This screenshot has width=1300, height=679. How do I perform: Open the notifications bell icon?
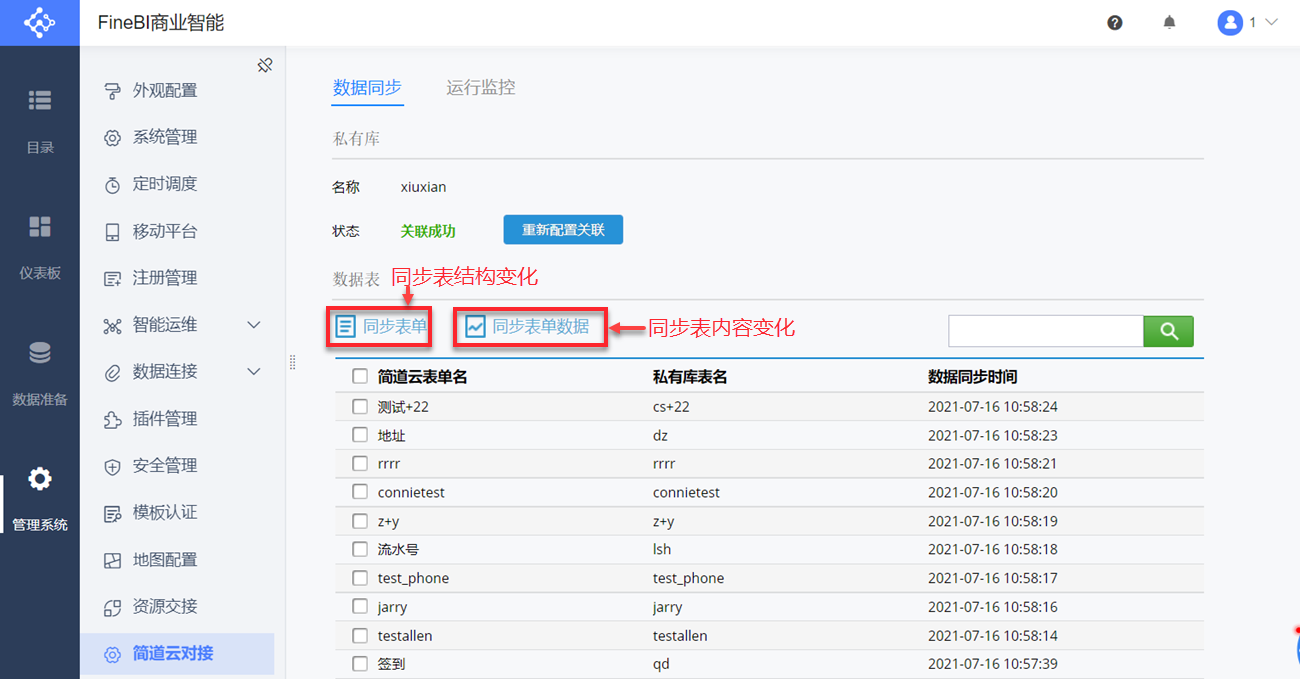point(1169,22)
